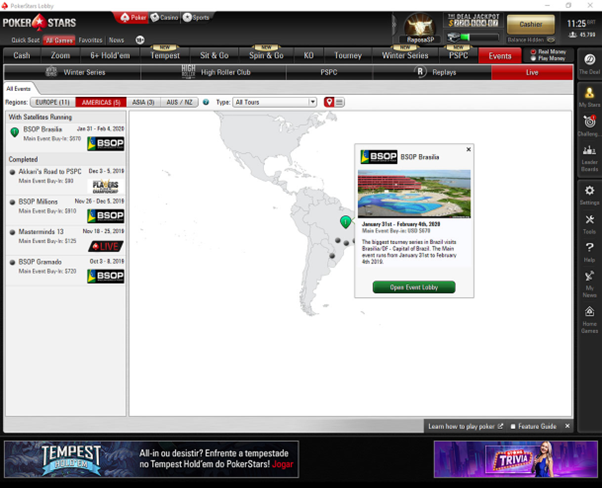Open Settings gear icon
Viewport: 602px width, 488px height.
tap(589, 190)
